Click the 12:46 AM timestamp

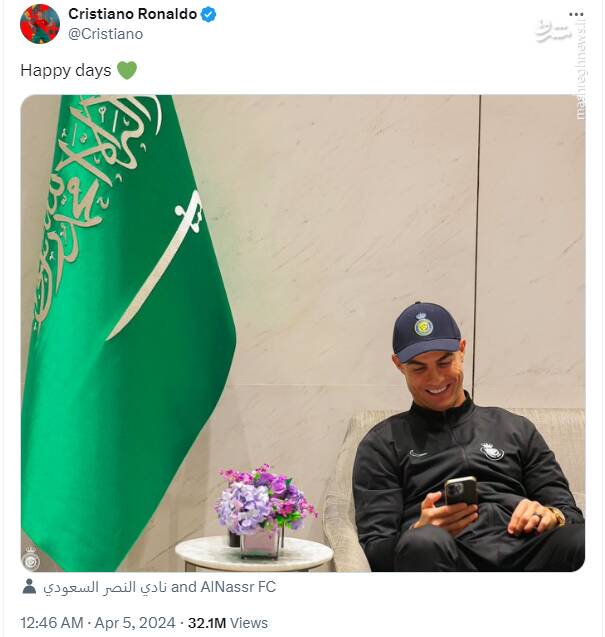[52, 623]
